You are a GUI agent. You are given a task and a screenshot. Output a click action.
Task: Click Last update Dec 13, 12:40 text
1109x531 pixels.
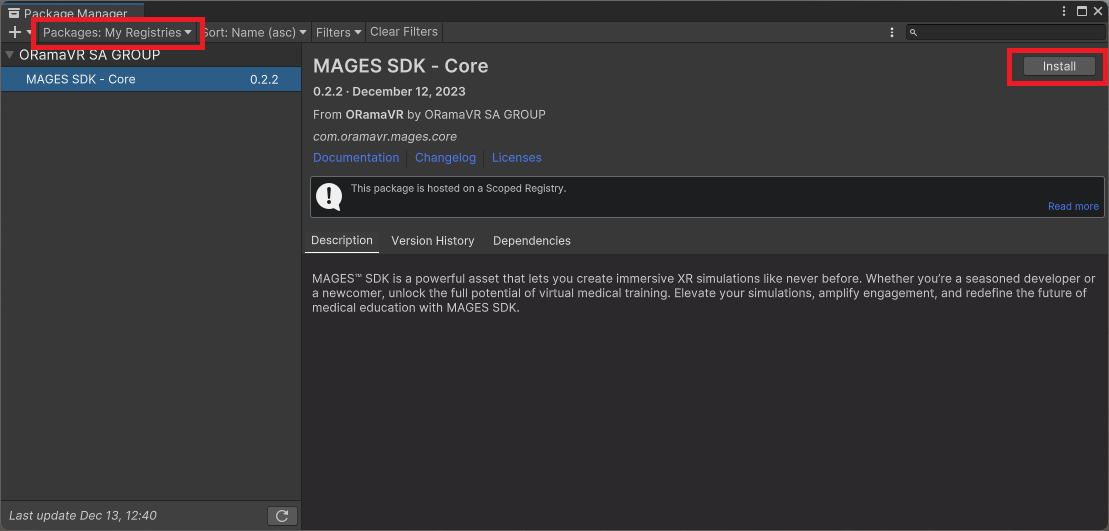click(83, 516)
